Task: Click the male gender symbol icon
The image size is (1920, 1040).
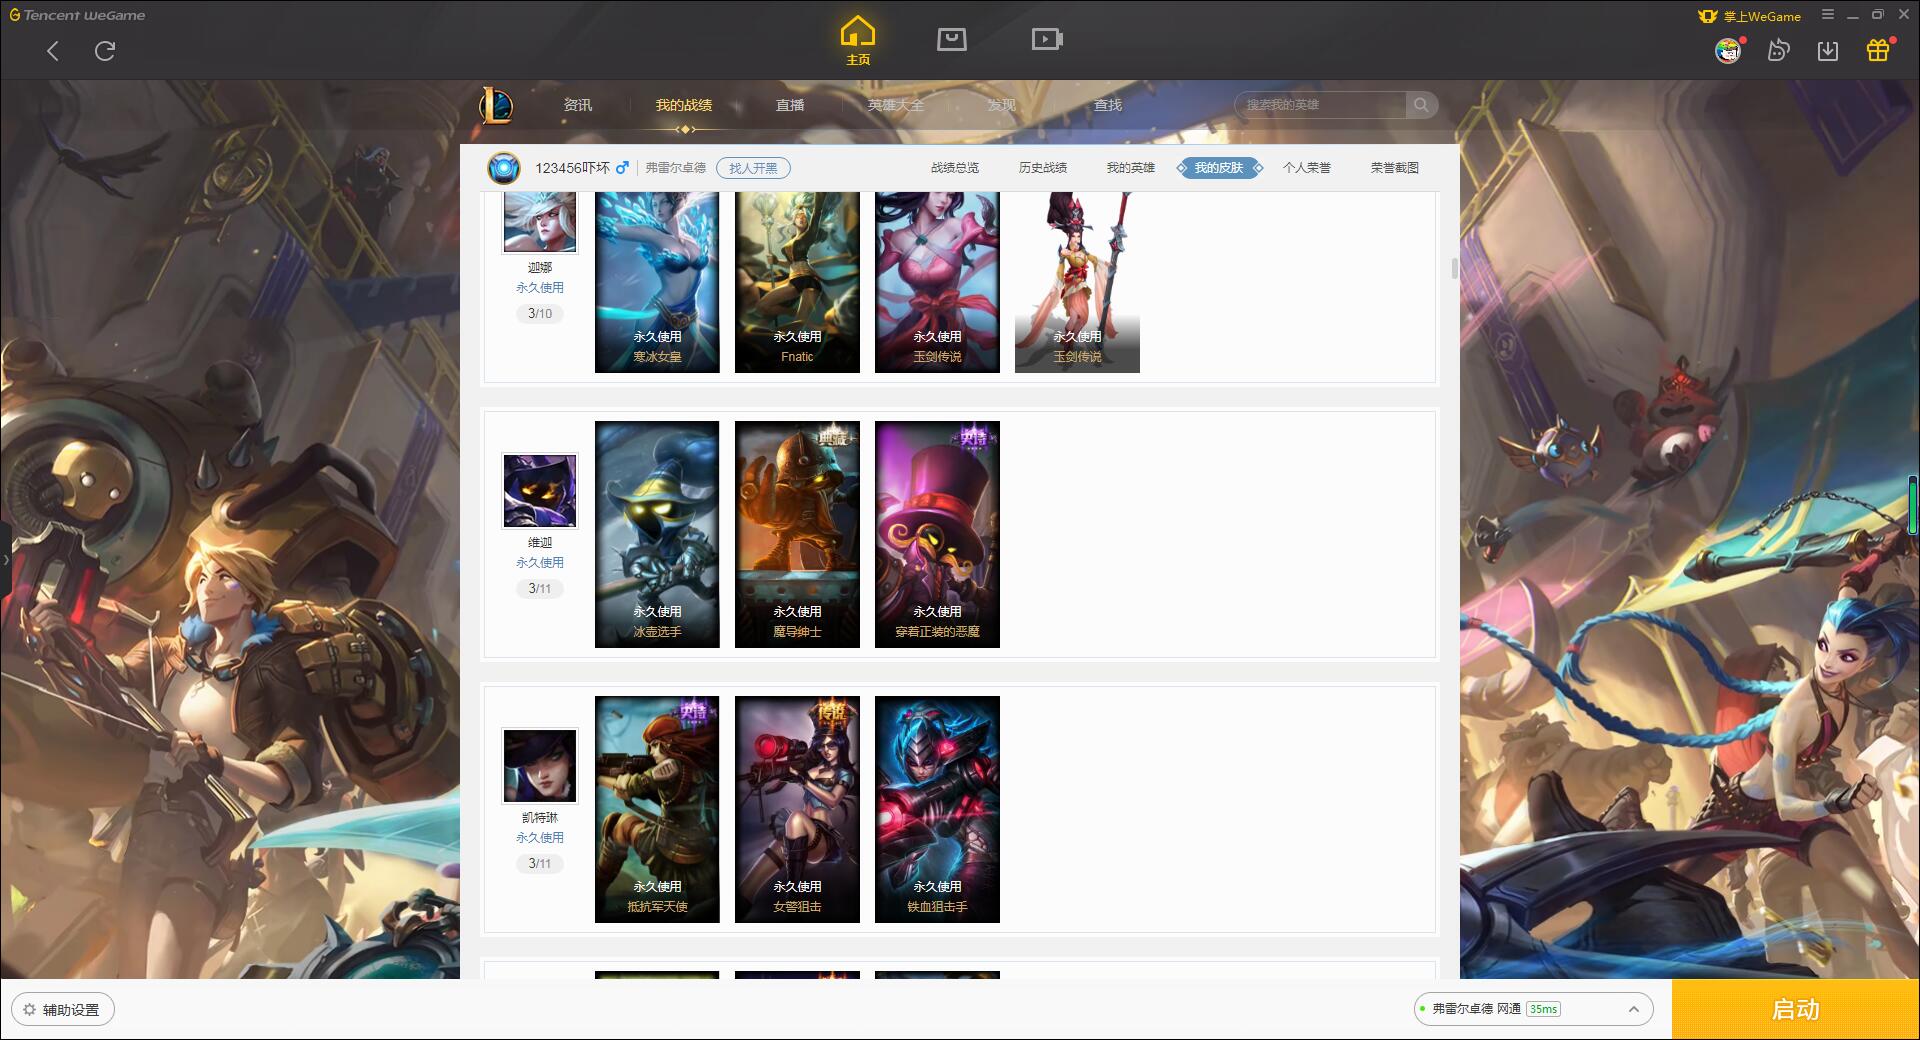Action: [622, 168]
